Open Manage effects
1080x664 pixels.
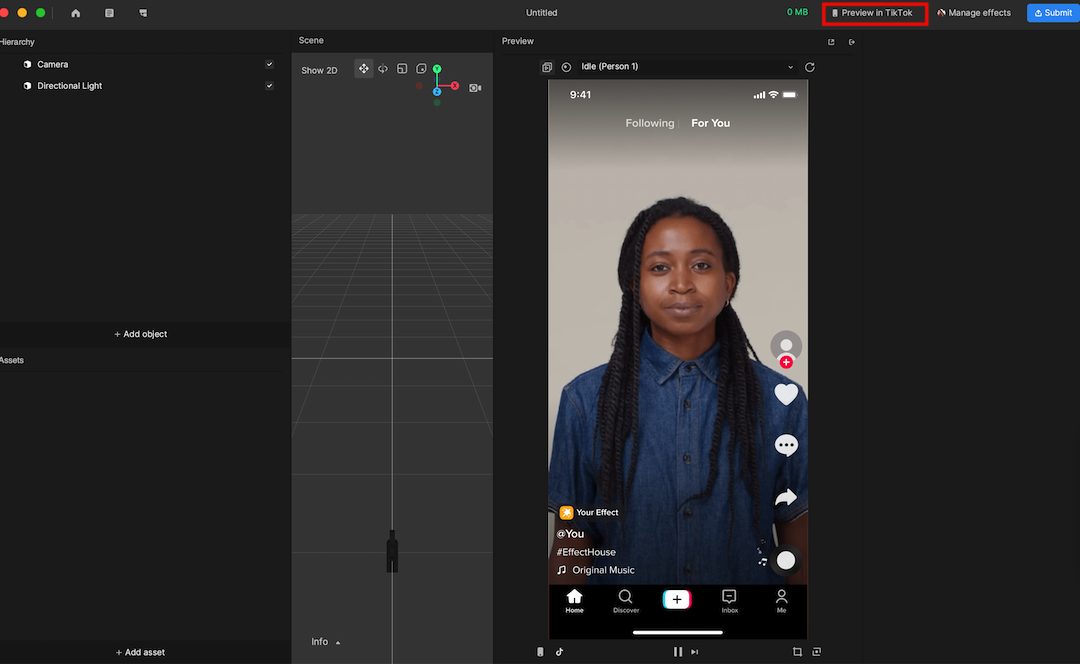coord(974,13)
